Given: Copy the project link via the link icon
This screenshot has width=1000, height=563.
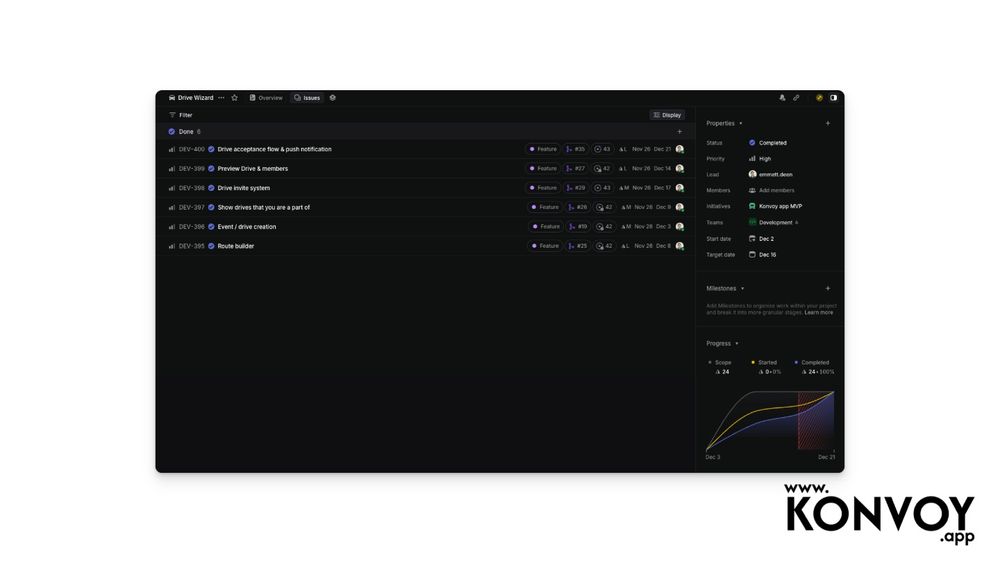Looking at the screenshot, I should pos(796,98).
